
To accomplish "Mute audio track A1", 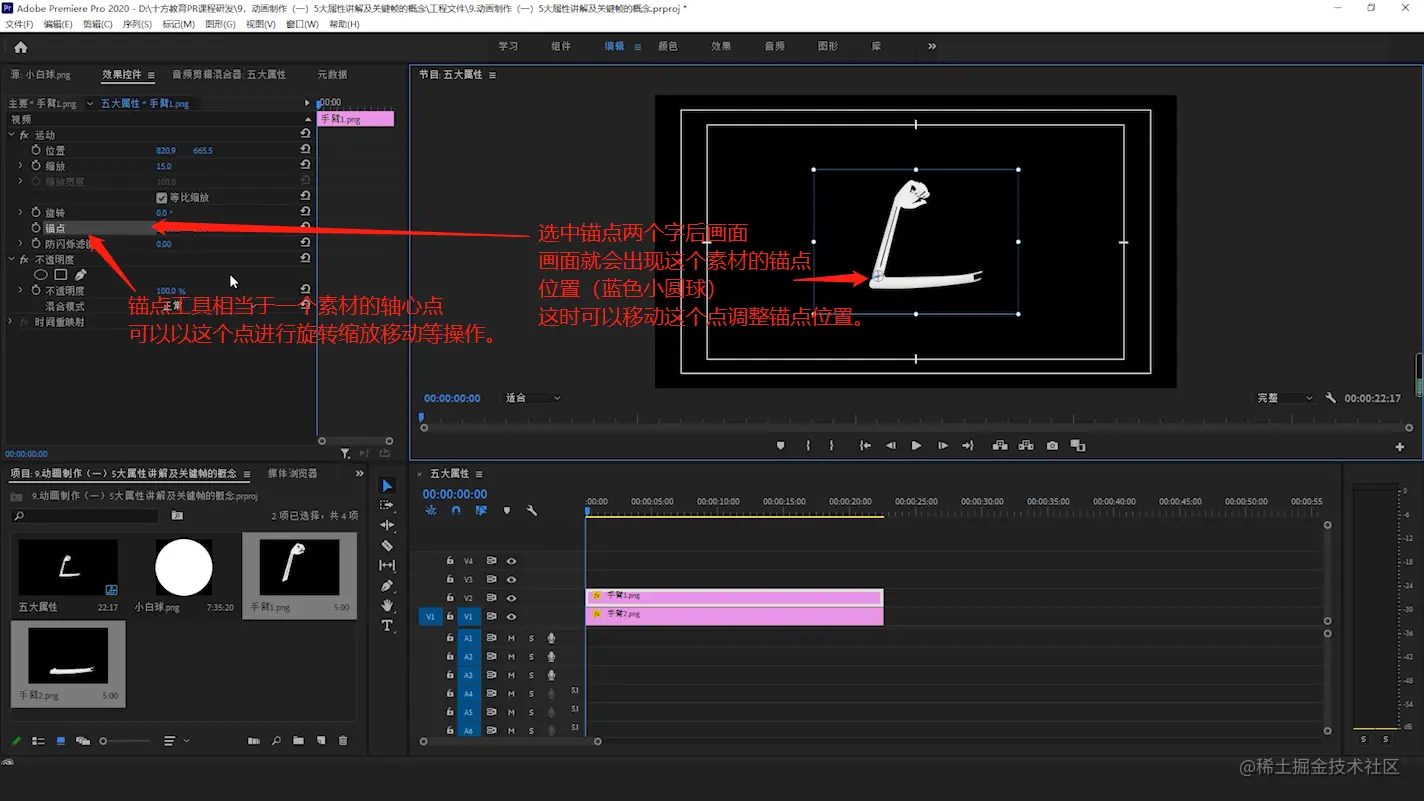I will tap(511, 638).
